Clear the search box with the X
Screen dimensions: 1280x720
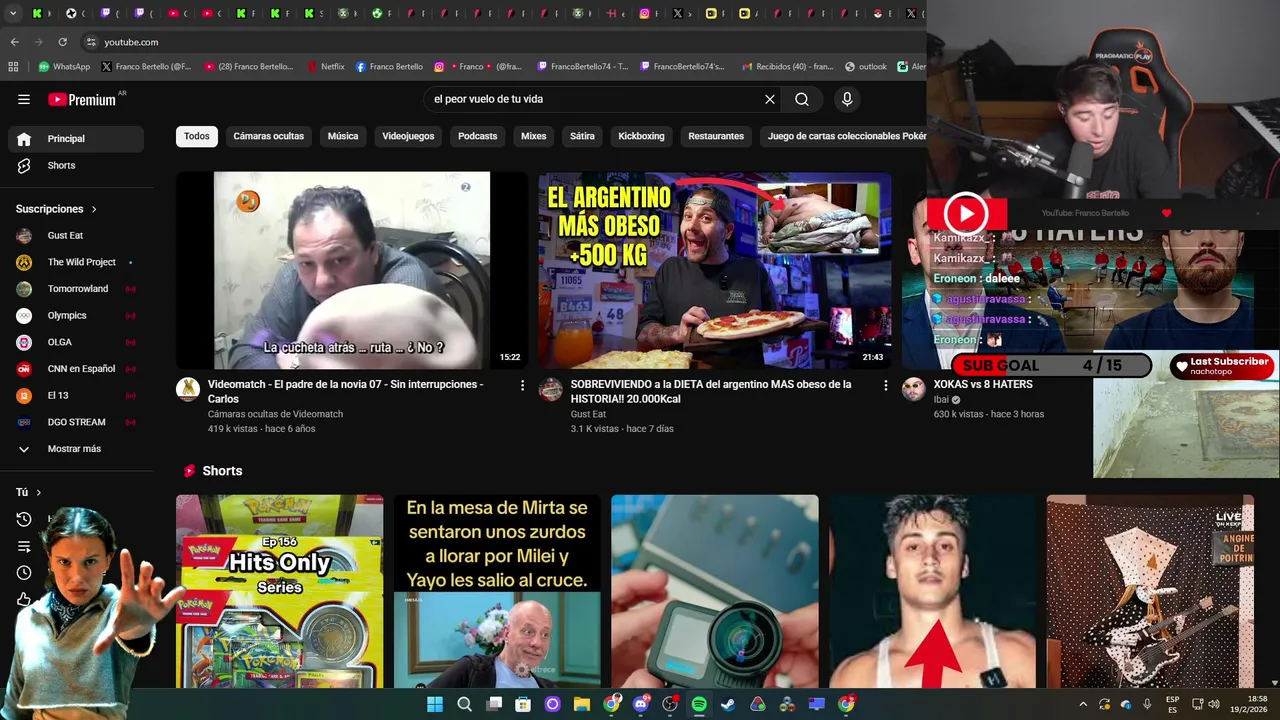770,99
